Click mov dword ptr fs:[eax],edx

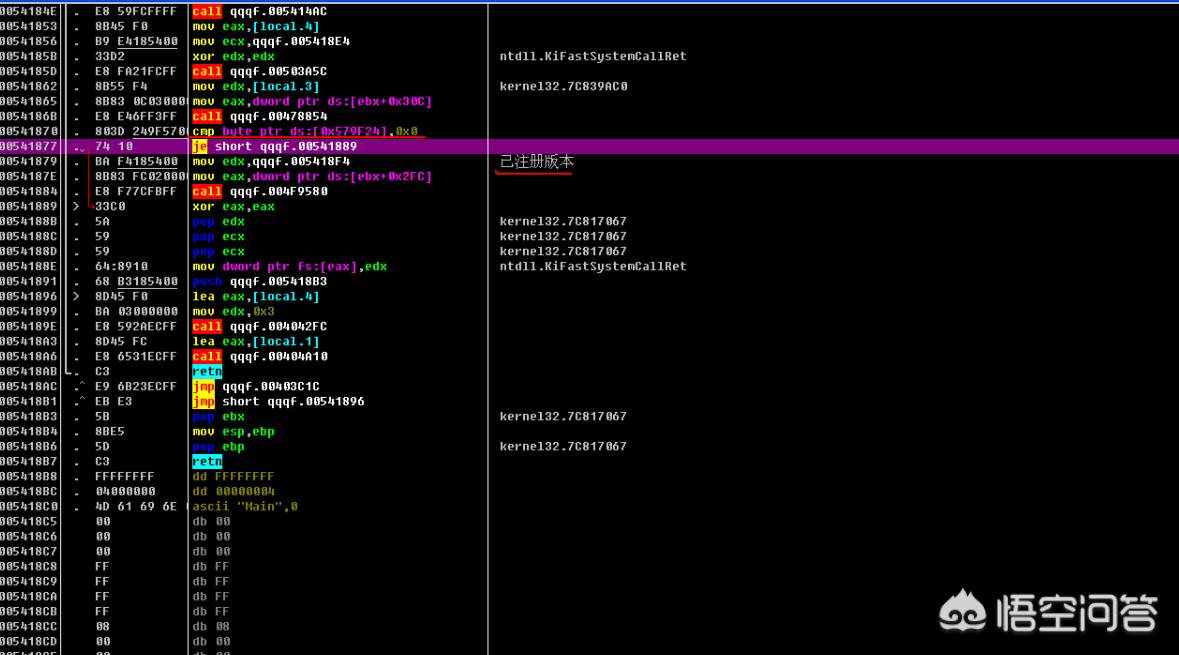[289, 267]
